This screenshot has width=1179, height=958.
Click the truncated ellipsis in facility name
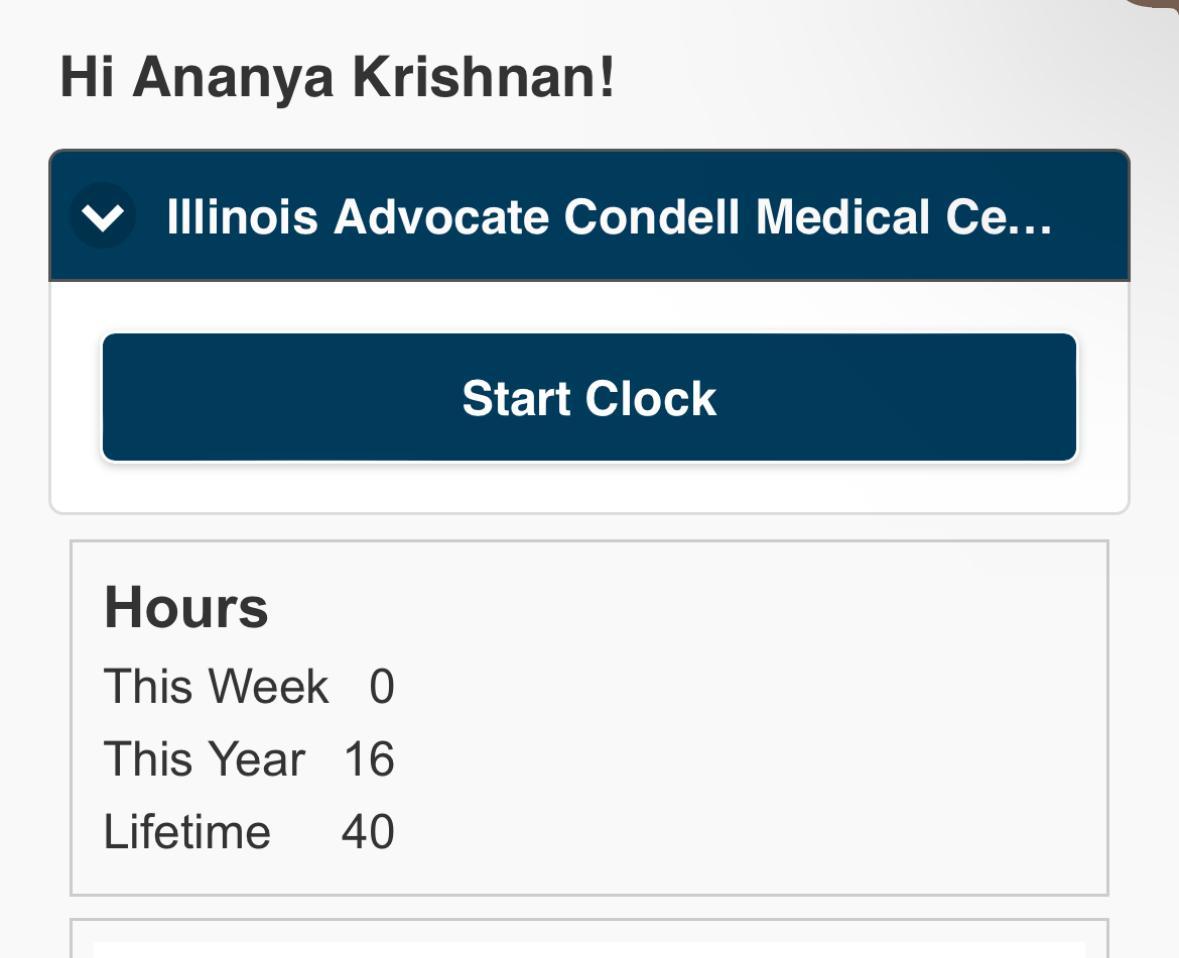point(1033,219)
